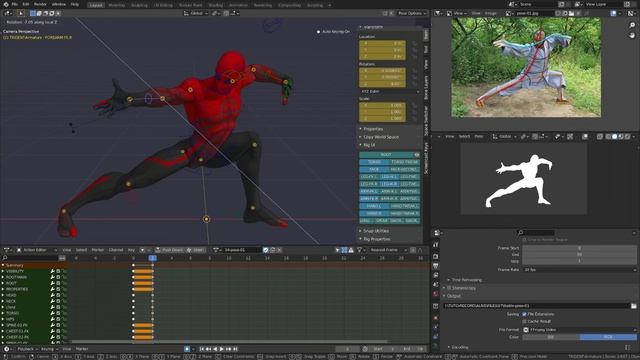Open folder icon to load image
Screen dimensions: 640x360
(571, 13)
